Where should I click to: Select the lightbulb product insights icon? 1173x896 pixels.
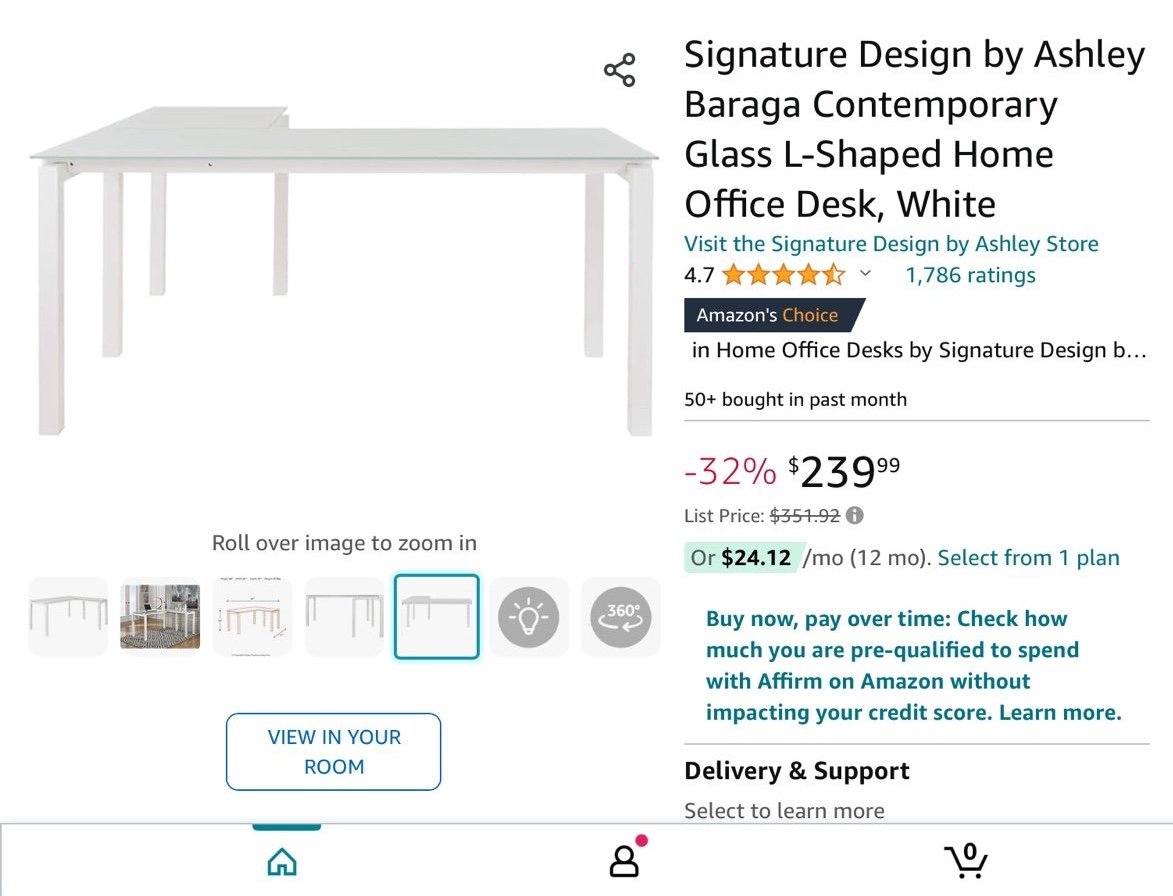[x=528, y=617]
